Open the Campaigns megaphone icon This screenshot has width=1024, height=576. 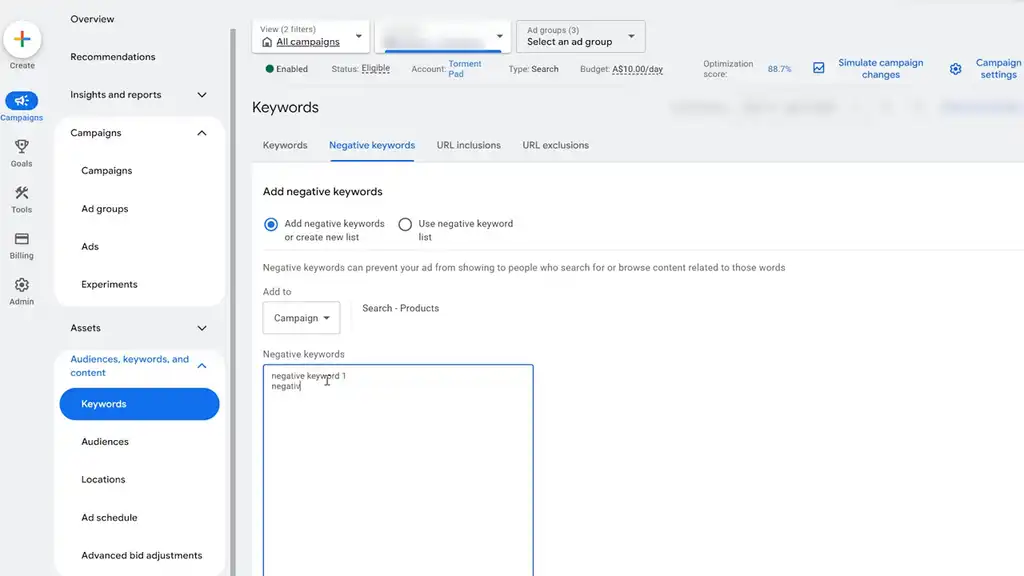[x=22, y=101]
